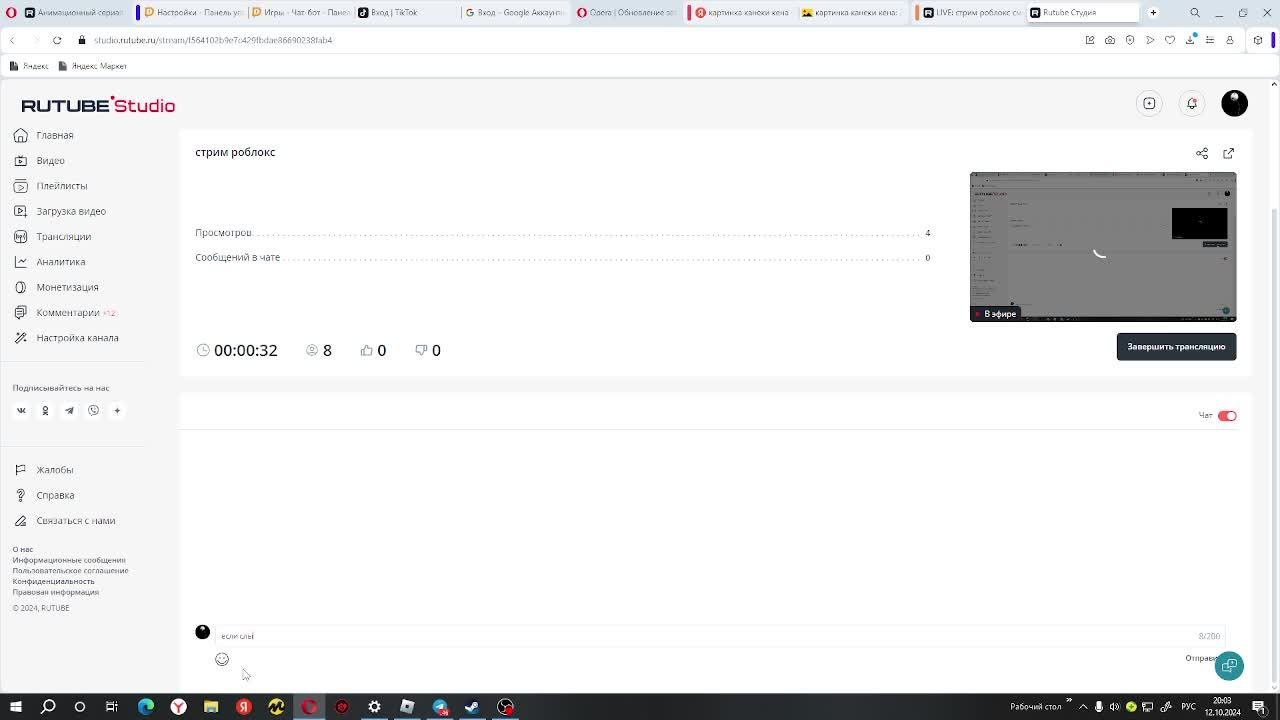The height and width of the screenshot is (720, 1280).
Task: Open notifications bell in header
Action: 1192,103
